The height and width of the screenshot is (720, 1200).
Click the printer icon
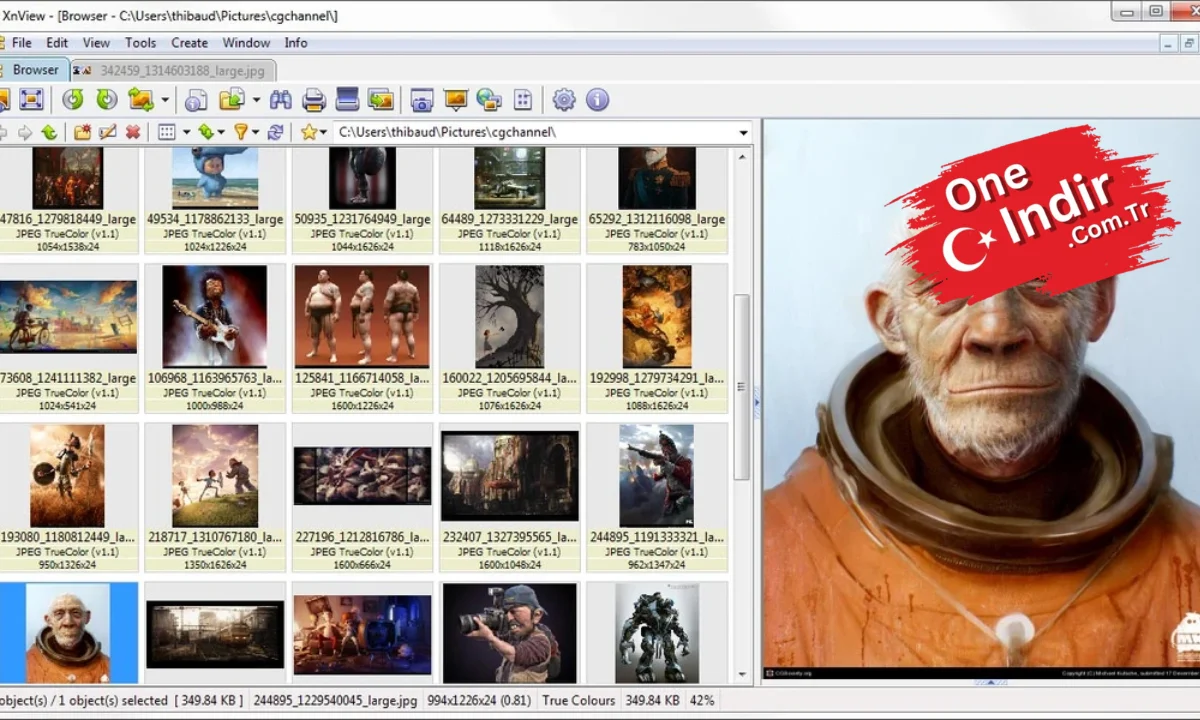click(314, 99)
